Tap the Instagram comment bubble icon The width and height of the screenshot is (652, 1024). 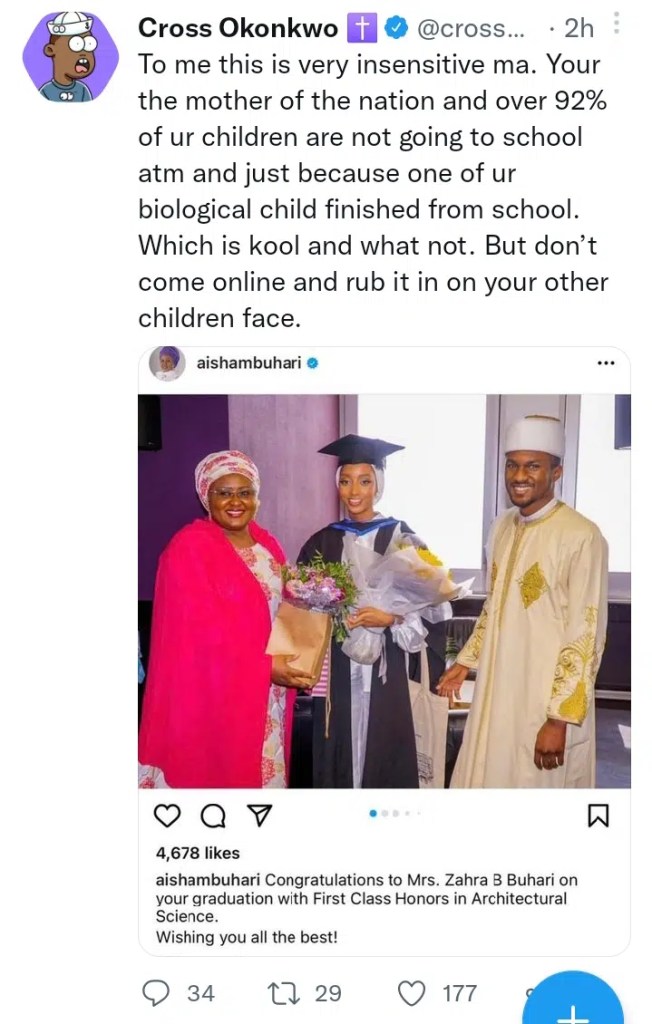pos(213,817)
